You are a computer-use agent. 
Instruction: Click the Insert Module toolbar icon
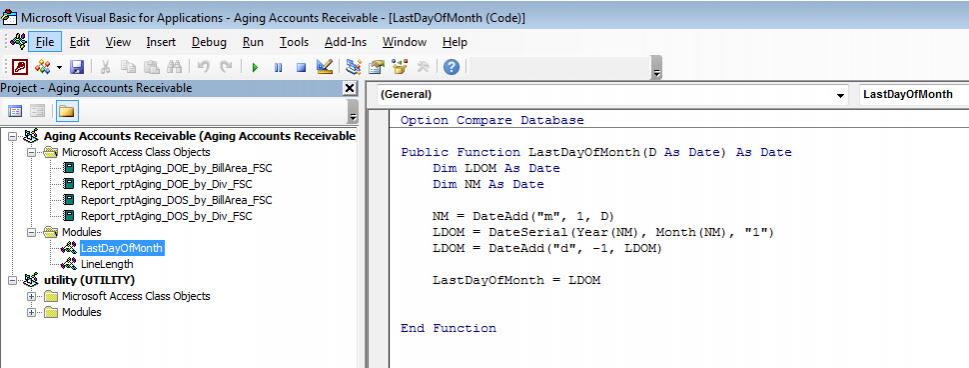(x=43, y=67)
